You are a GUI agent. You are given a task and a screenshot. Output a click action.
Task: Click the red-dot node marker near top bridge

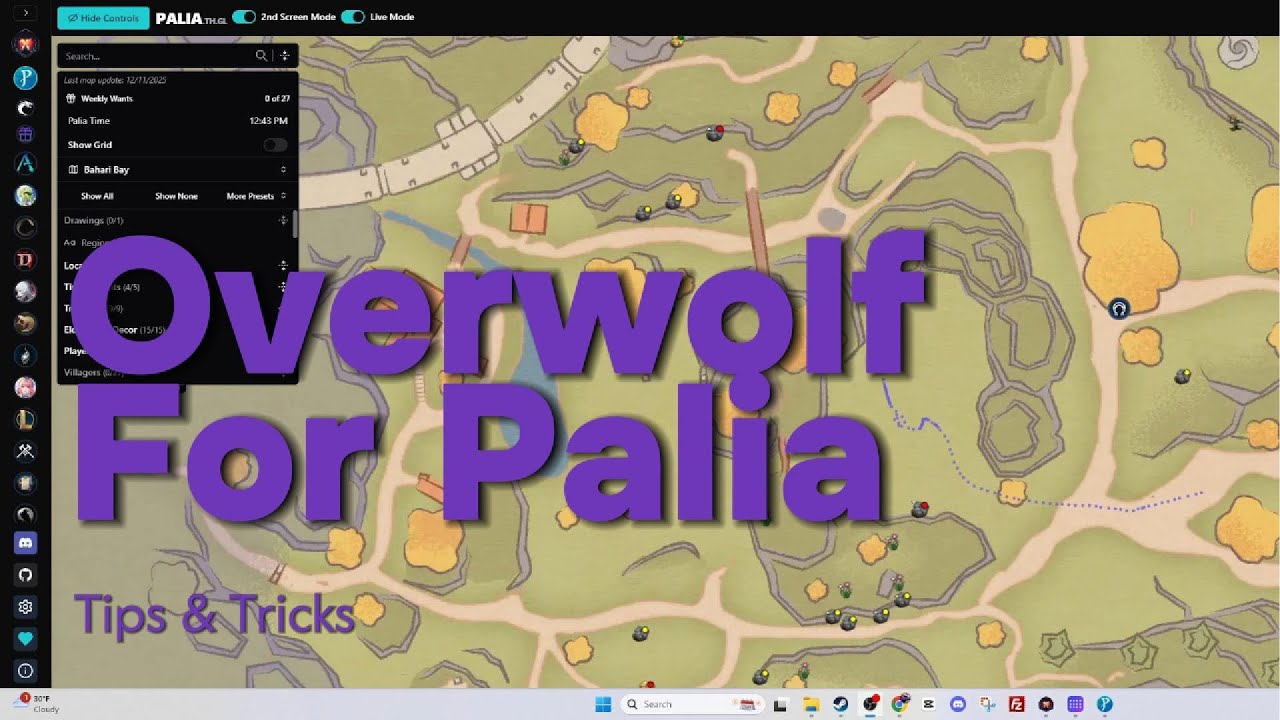click(x=714, y=132)
